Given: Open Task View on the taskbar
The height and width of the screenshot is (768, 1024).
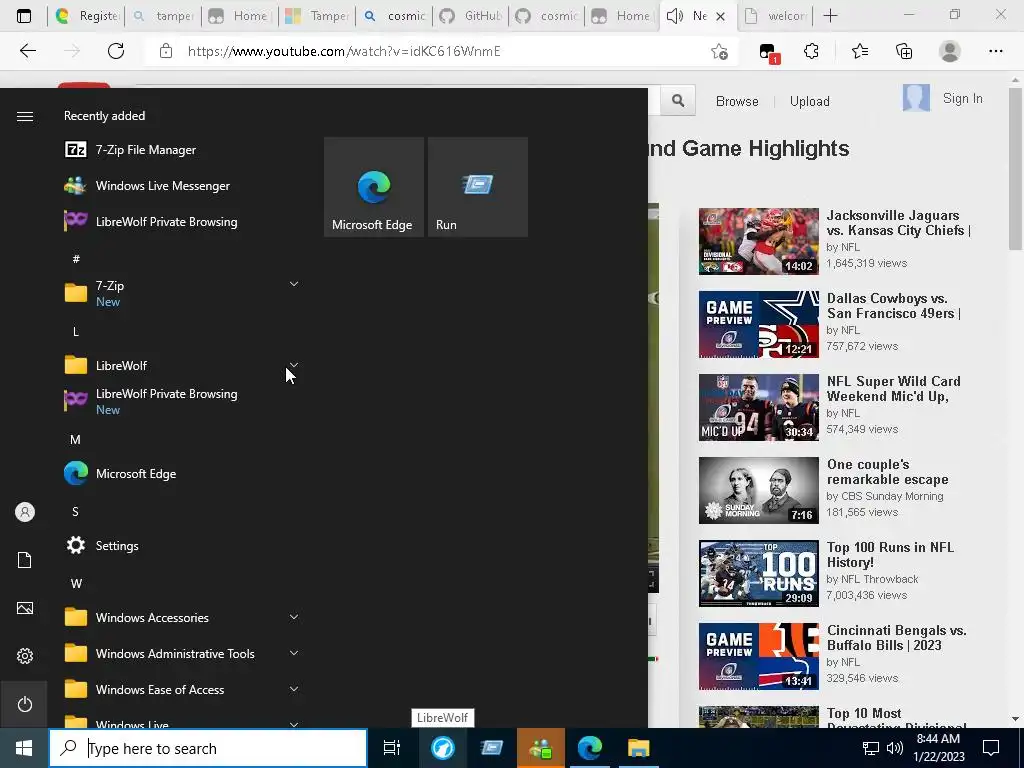Looking at the screenshot, I should coord(392,748).
